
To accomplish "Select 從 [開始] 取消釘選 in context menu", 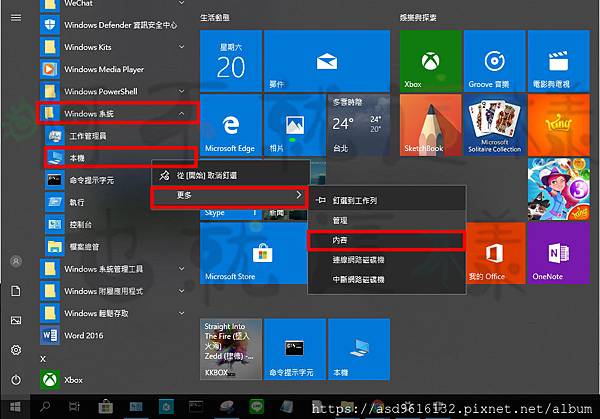I will (231, 176).
